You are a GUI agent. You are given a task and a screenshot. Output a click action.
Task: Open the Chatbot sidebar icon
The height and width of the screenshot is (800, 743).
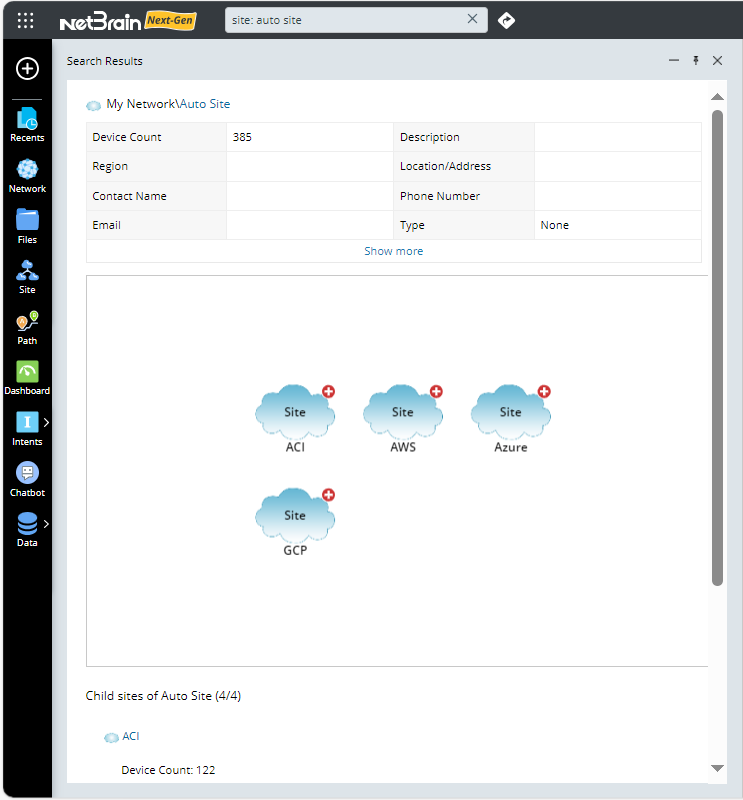pos(27,480)
